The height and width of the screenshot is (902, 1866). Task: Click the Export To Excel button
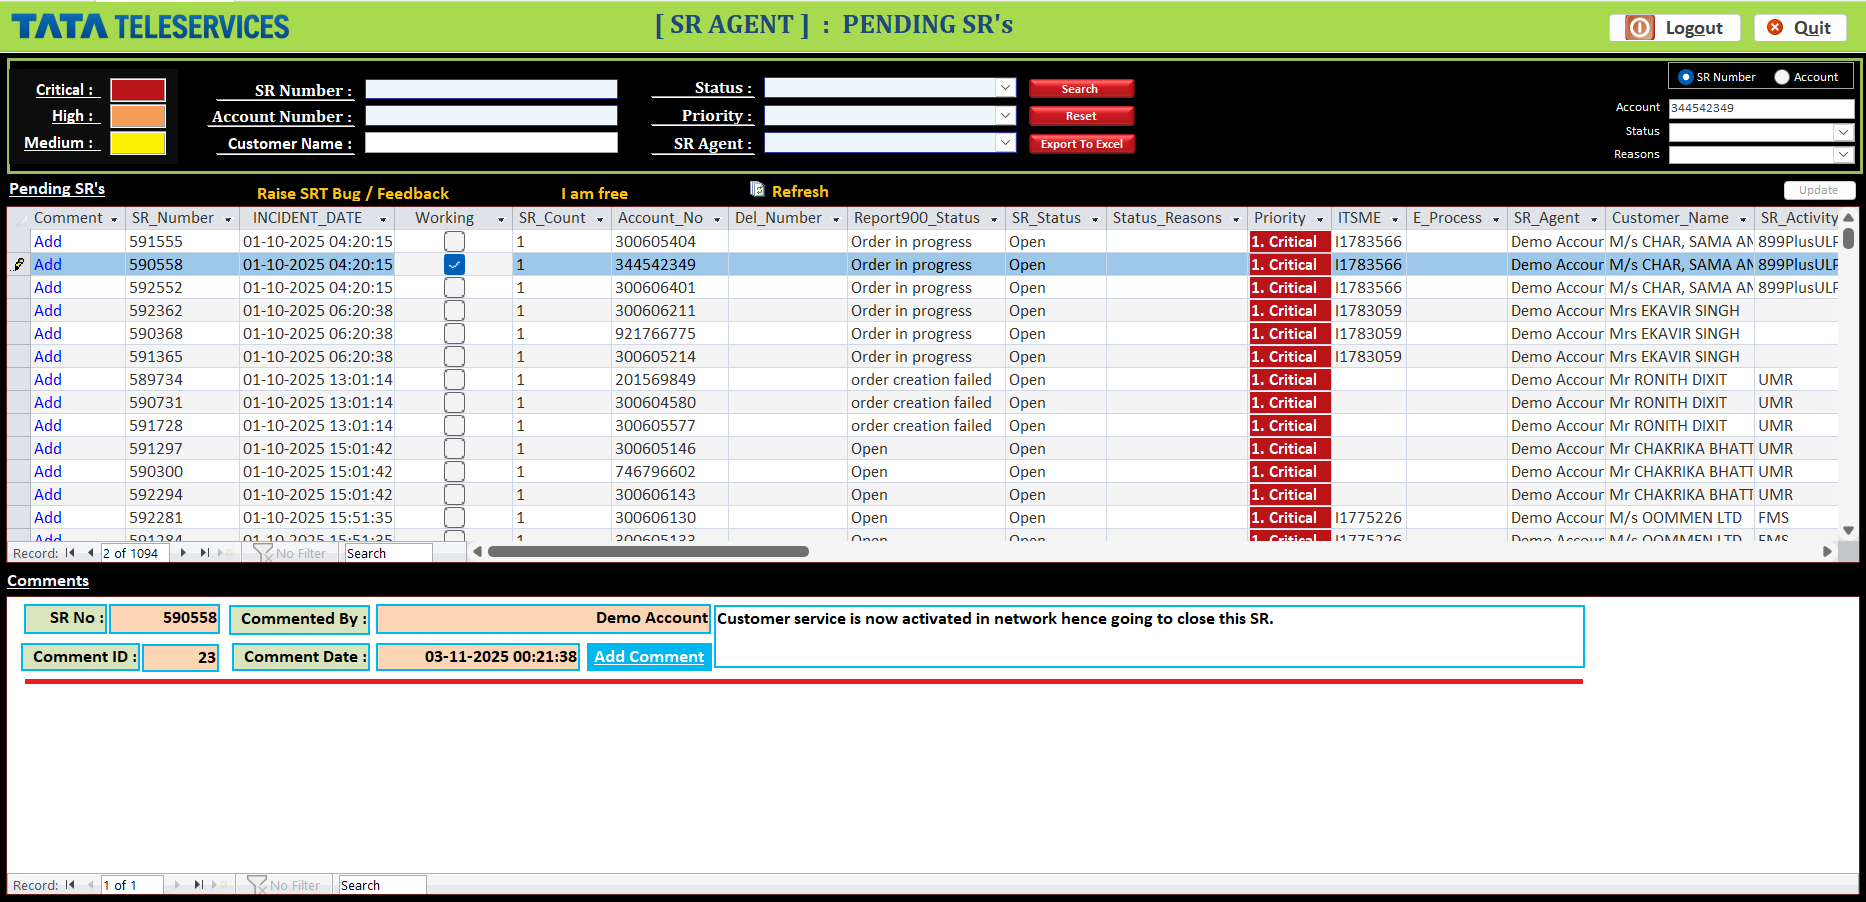[1081, 143]
